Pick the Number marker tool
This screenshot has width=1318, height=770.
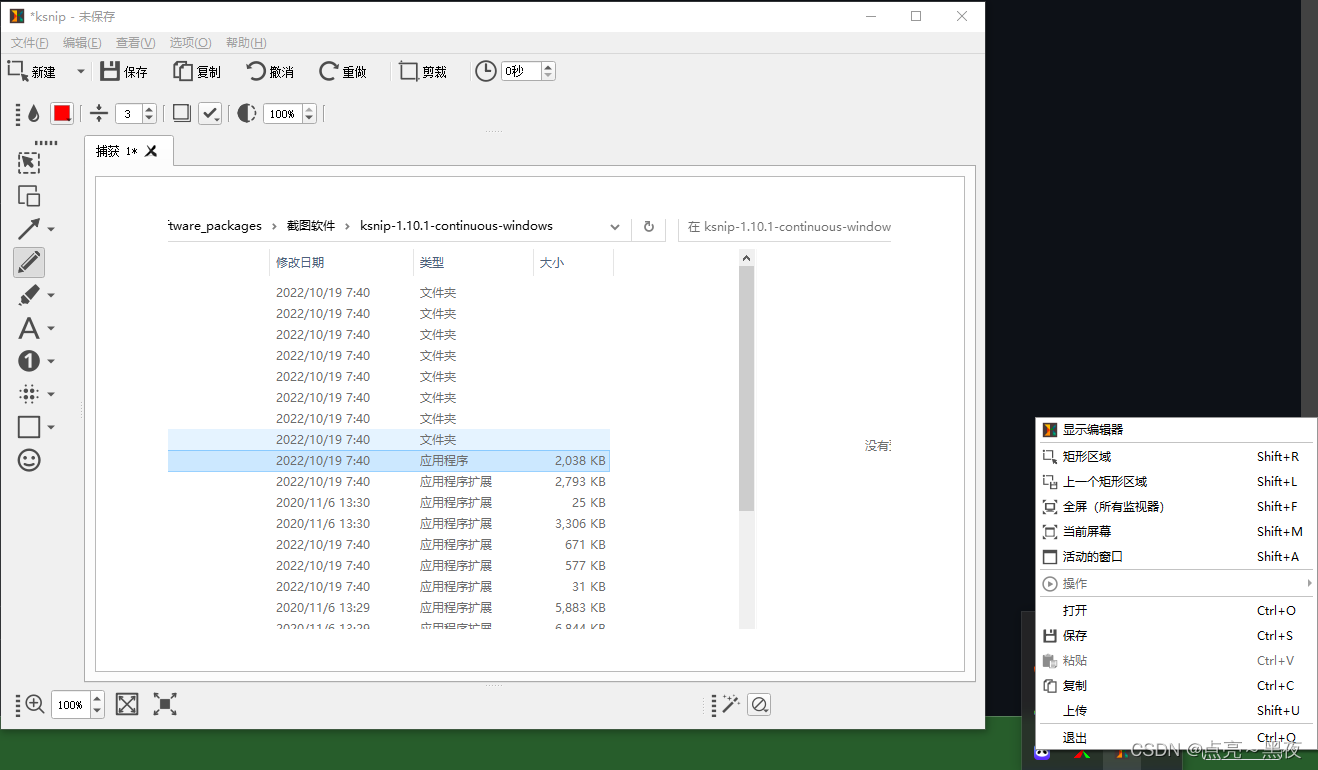[29, 361]
